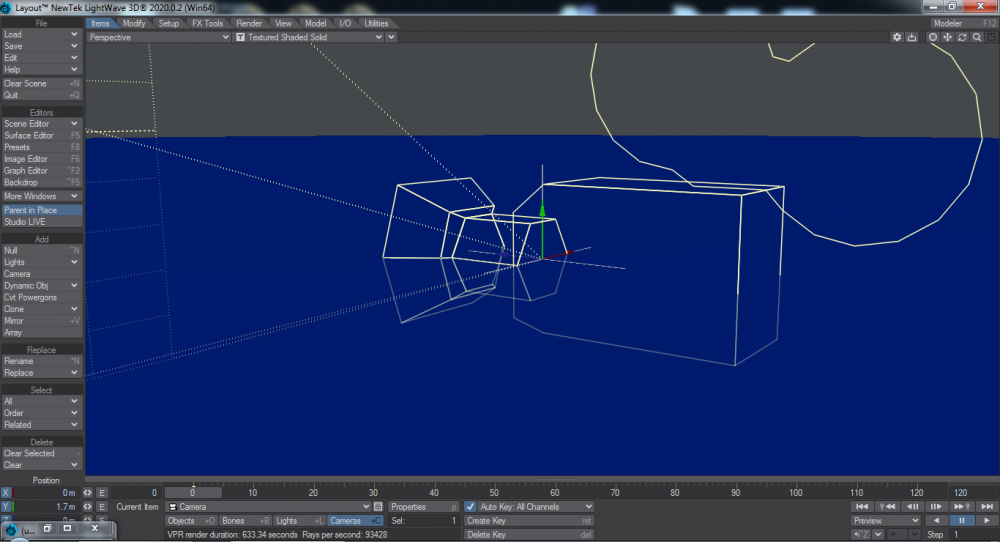Toggle the Y position envelope E button
Screen dimensions: 1000x542
coord(101,507)
